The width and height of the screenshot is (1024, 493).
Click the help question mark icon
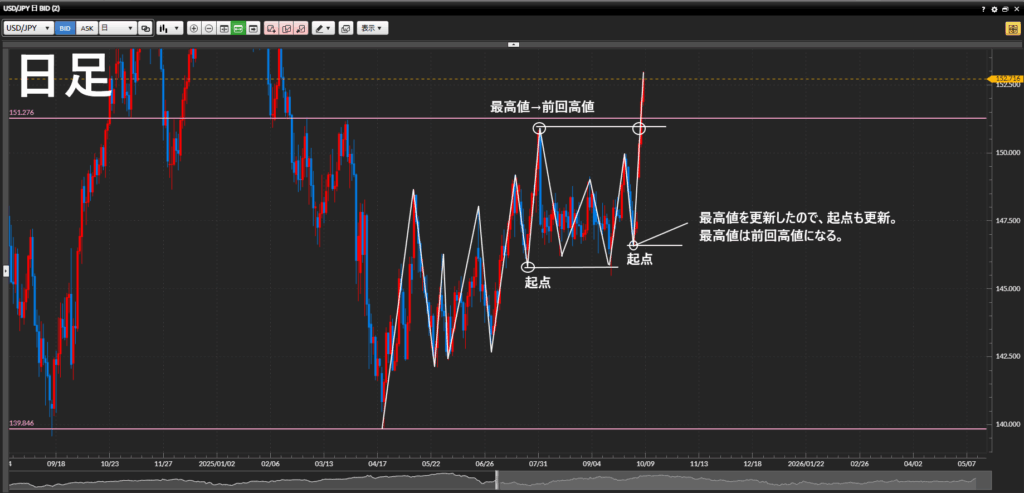[983, 8]
